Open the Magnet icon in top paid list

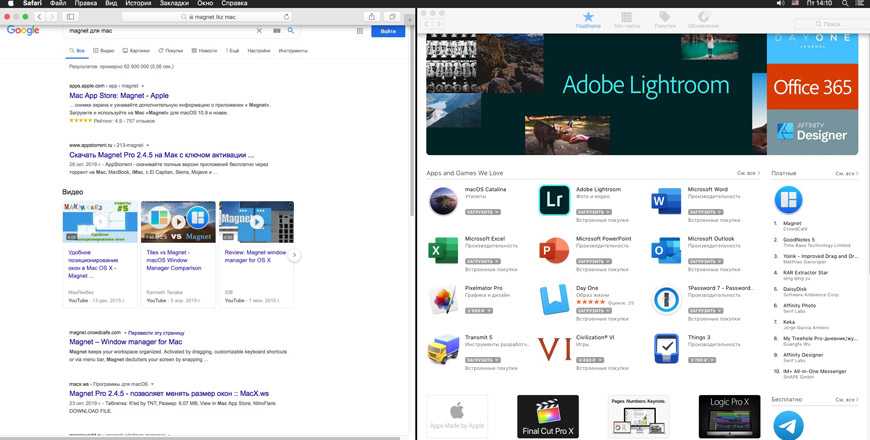pos(789,199)
